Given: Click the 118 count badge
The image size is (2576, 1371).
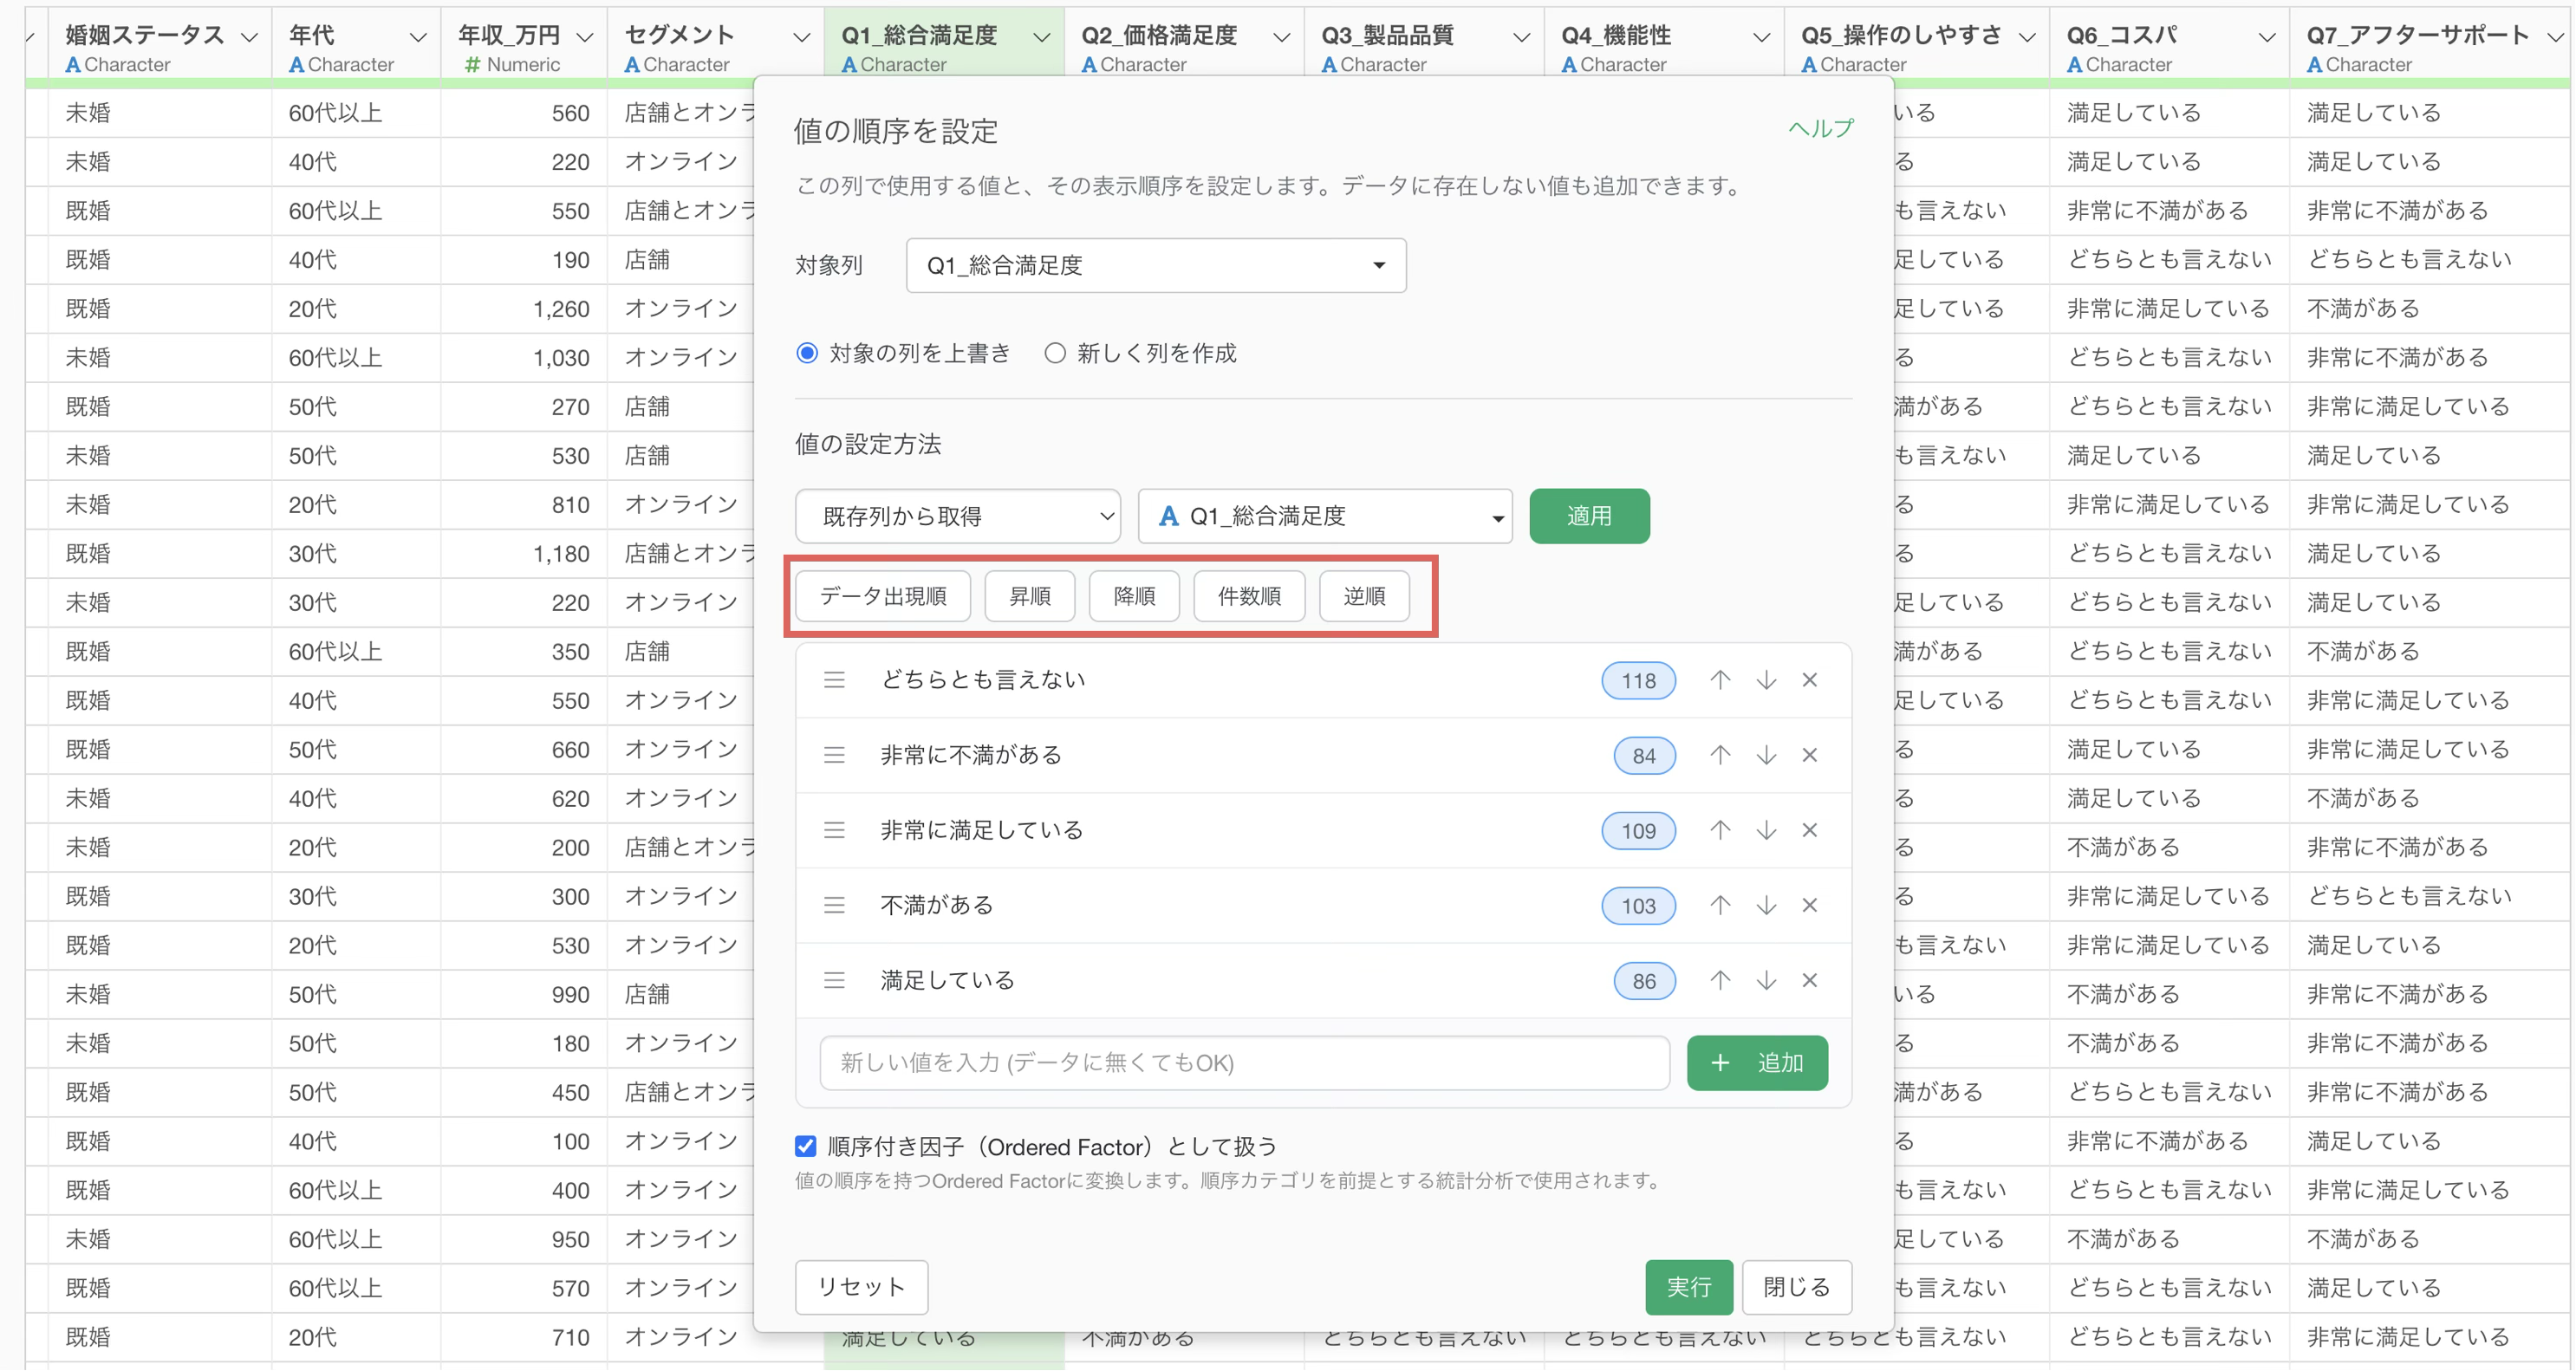Looking at the screenshot, I should 1638,681.
